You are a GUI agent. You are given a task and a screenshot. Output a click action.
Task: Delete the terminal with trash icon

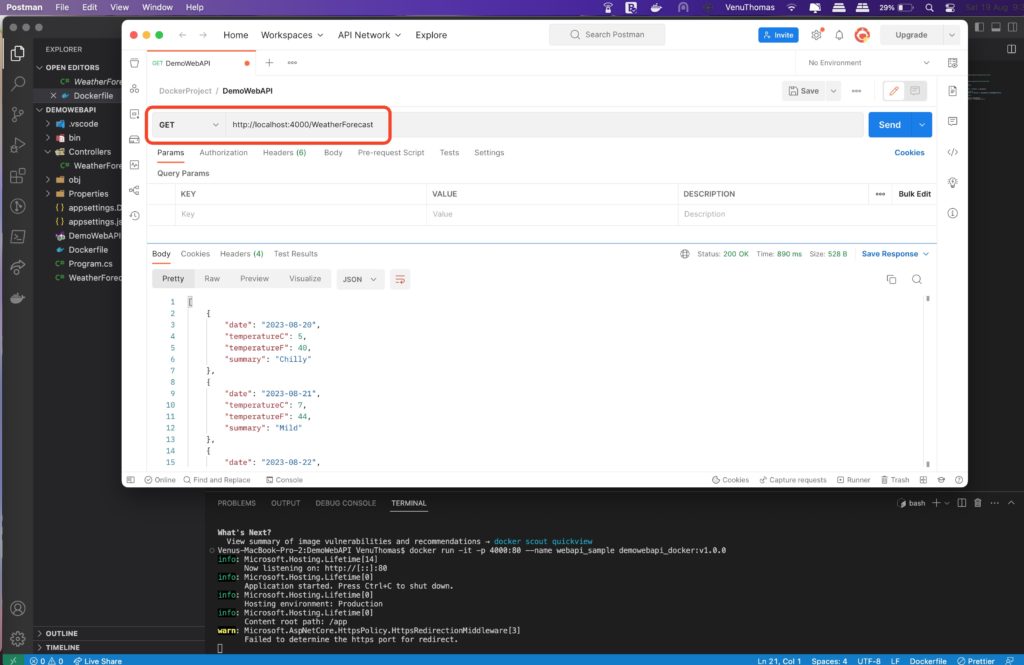pos(978,503)
